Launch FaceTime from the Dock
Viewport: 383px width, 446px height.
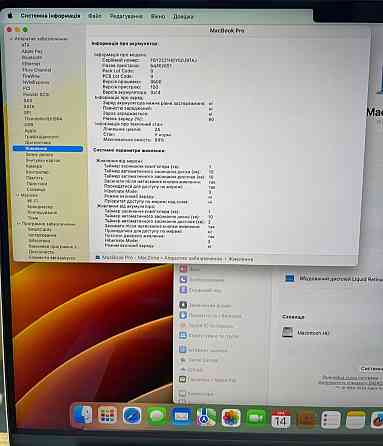[x=256, y=418]
